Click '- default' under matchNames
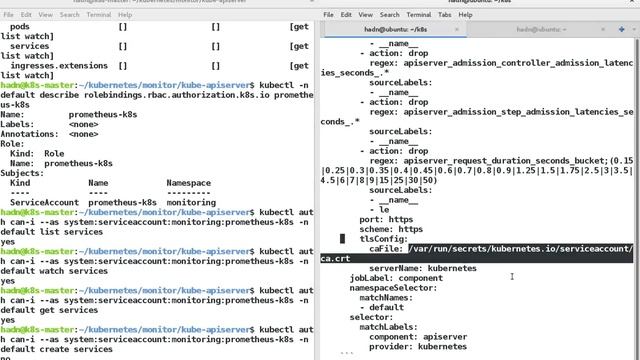Image resolution: width=640 pixels, height=360 pixels. (x=382, y=307)
